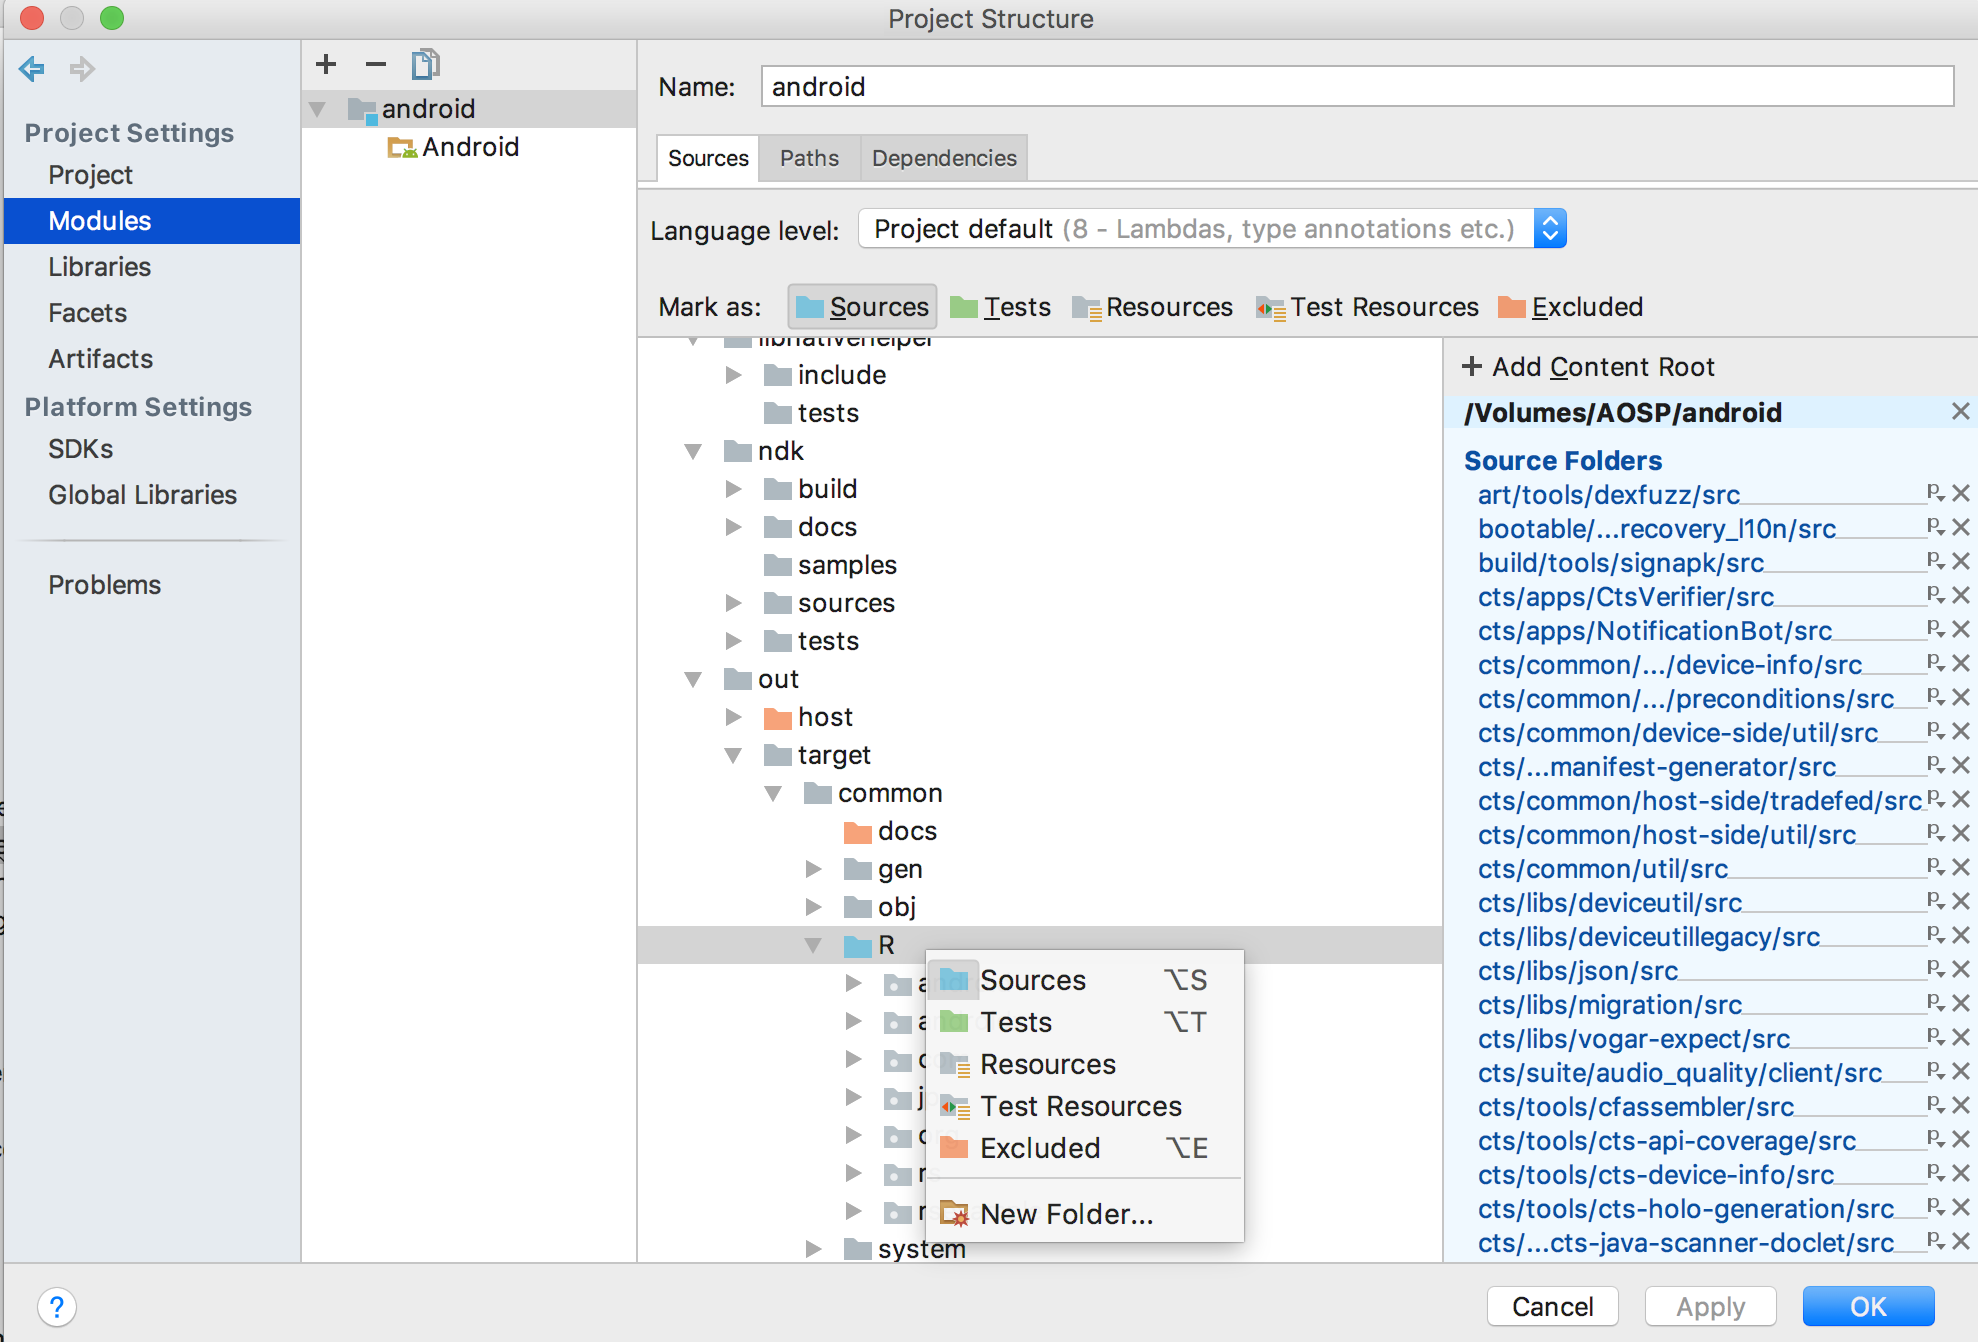Remove source folder cts/tools/cts-device-info/src
This screenshot has height=1342, width=1978.
point(1961,1173)
